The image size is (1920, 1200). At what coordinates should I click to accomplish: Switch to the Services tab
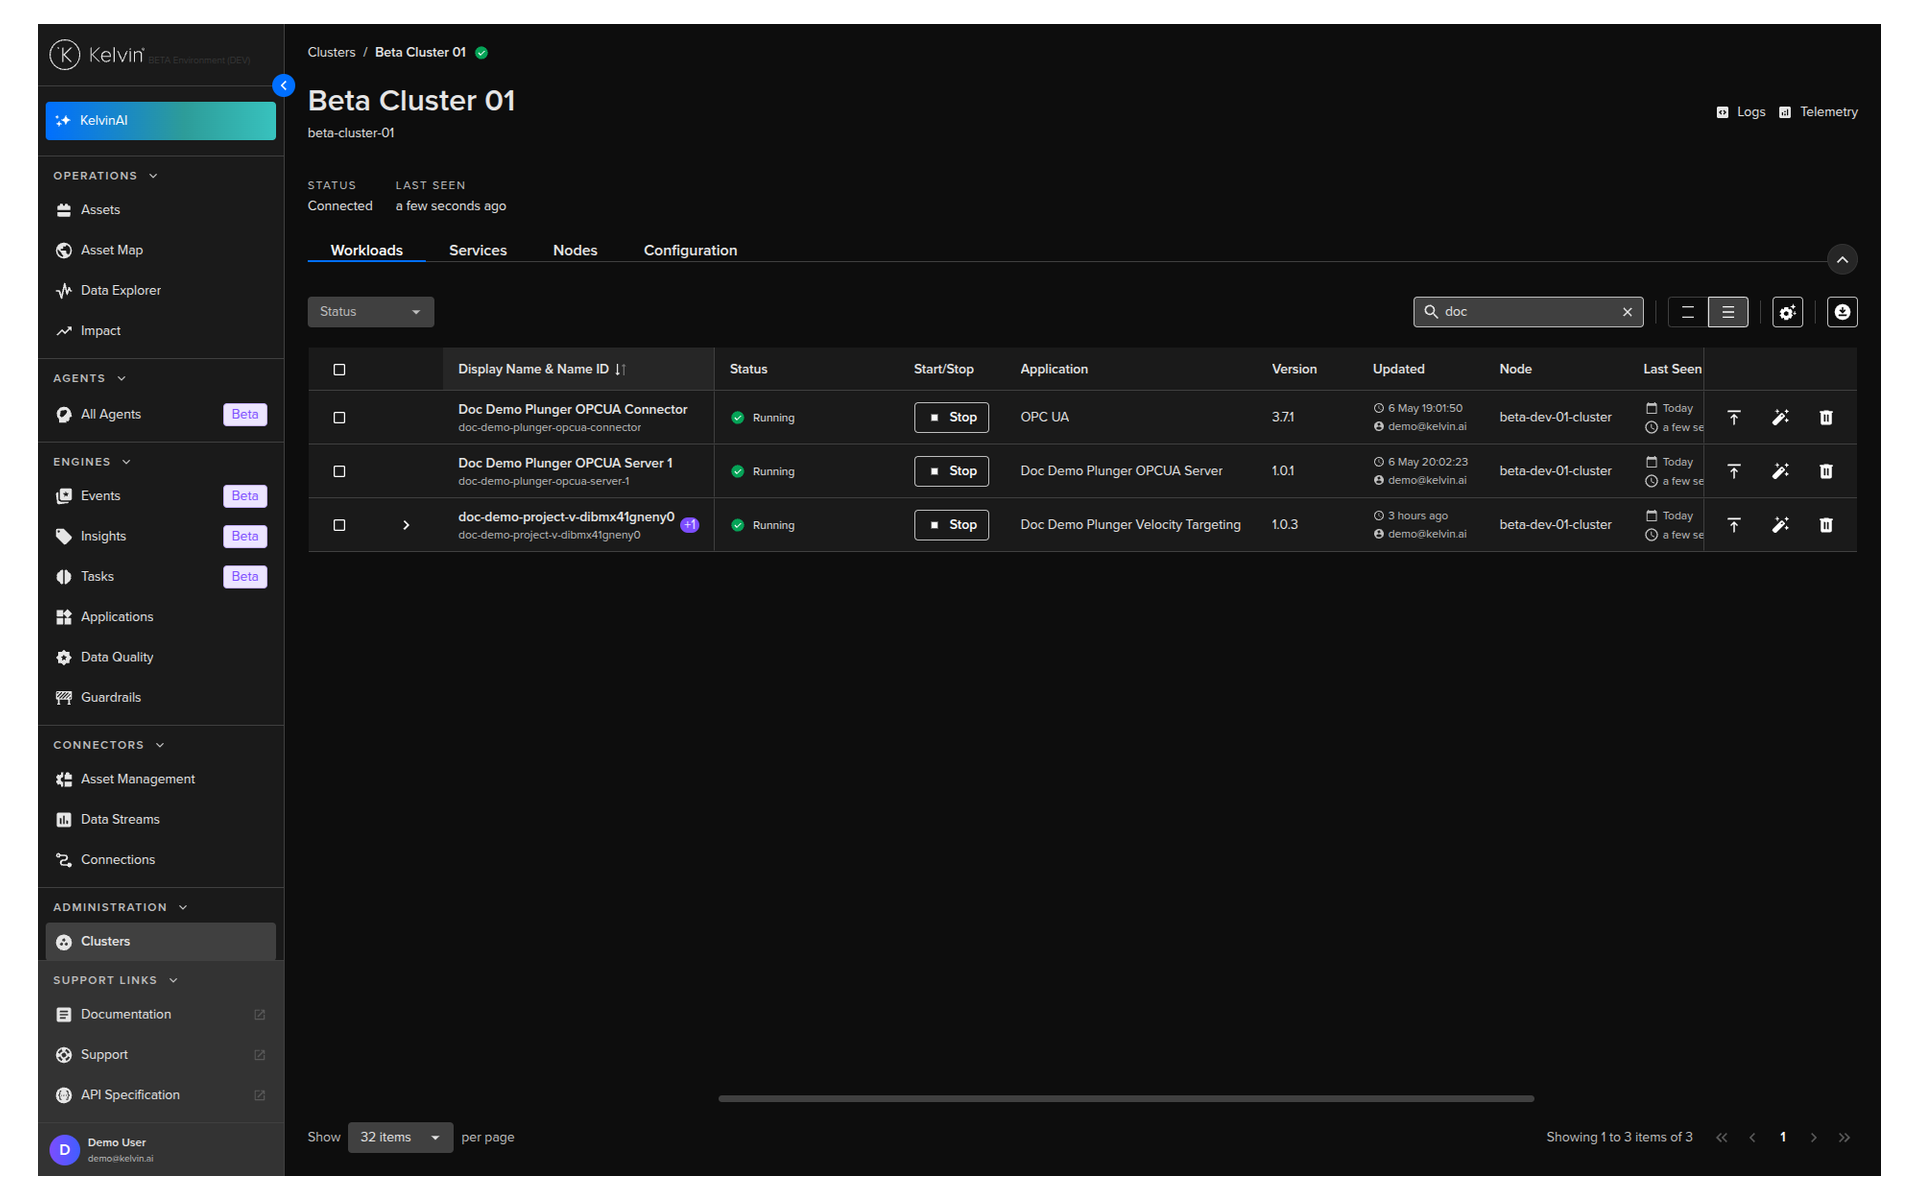[x=478, y=250]
